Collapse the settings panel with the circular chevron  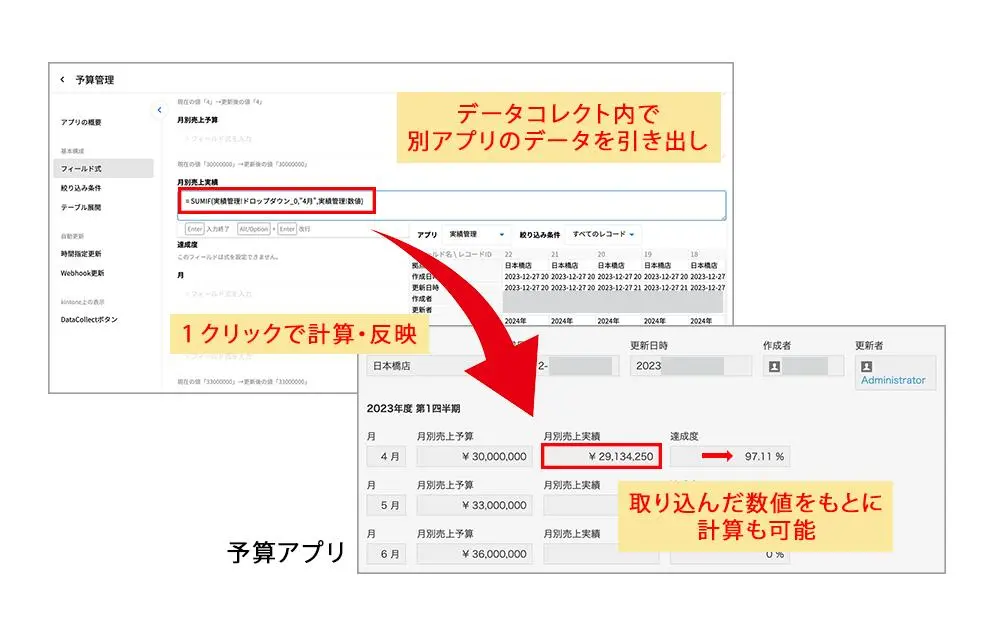[x=159, y=110]
